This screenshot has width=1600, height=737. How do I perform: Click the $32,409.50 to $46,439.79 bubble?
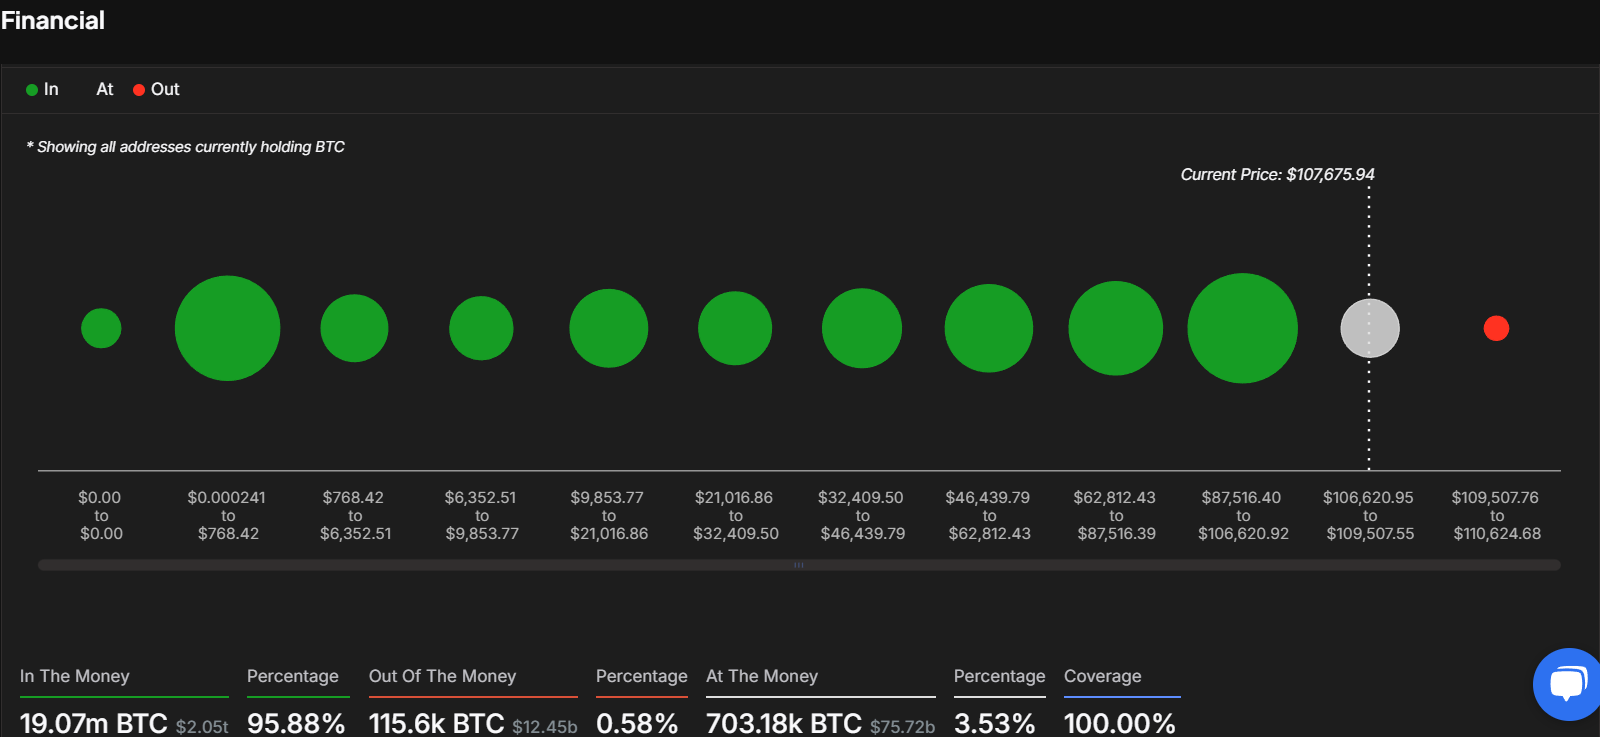[x=861, y=328]
